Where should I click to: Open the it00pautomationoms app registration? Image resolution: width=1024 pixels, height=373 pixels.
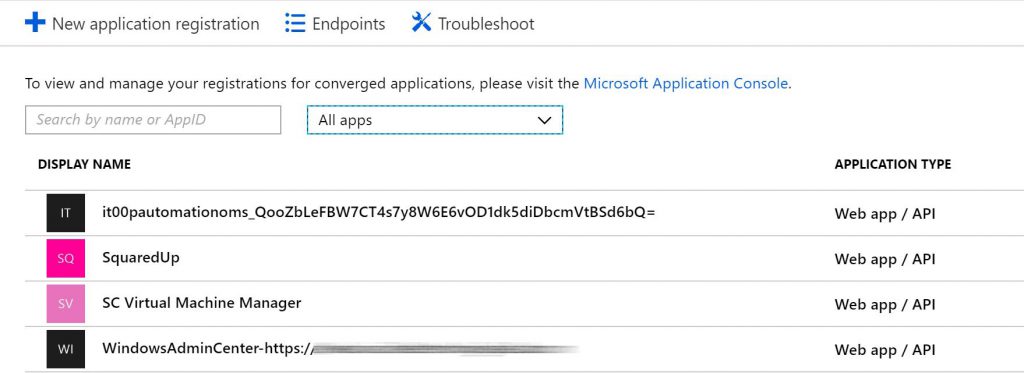click(512, 213)
